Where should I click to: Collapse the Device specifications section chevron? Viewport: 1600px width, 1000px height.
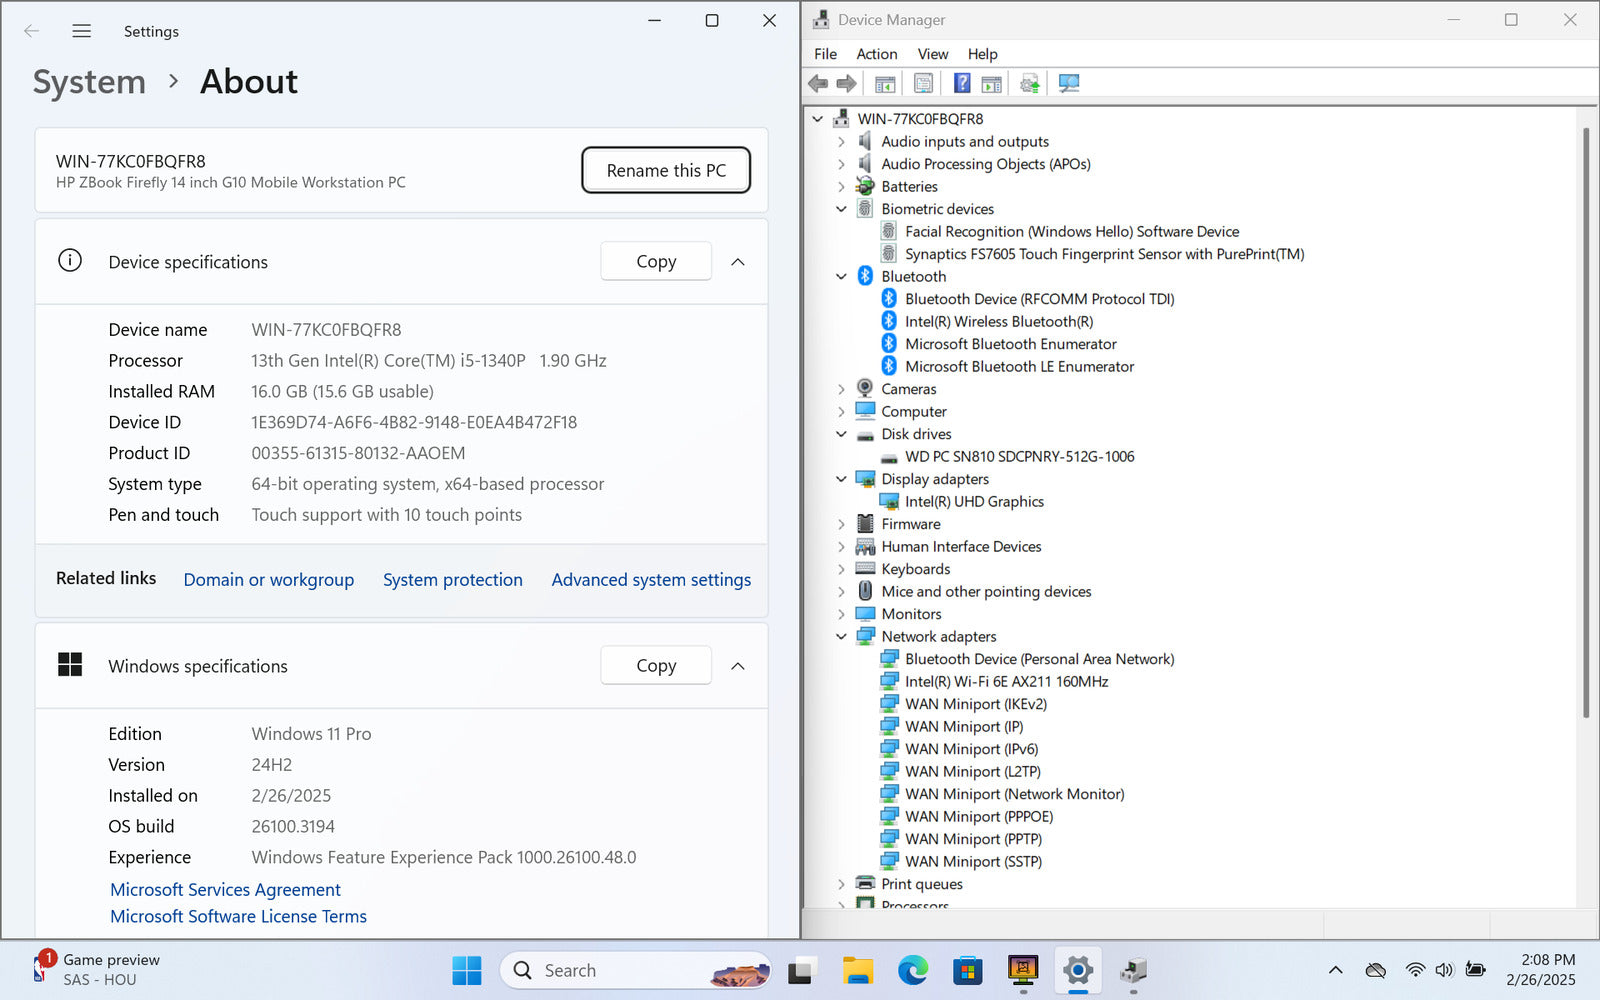point(738,262)
